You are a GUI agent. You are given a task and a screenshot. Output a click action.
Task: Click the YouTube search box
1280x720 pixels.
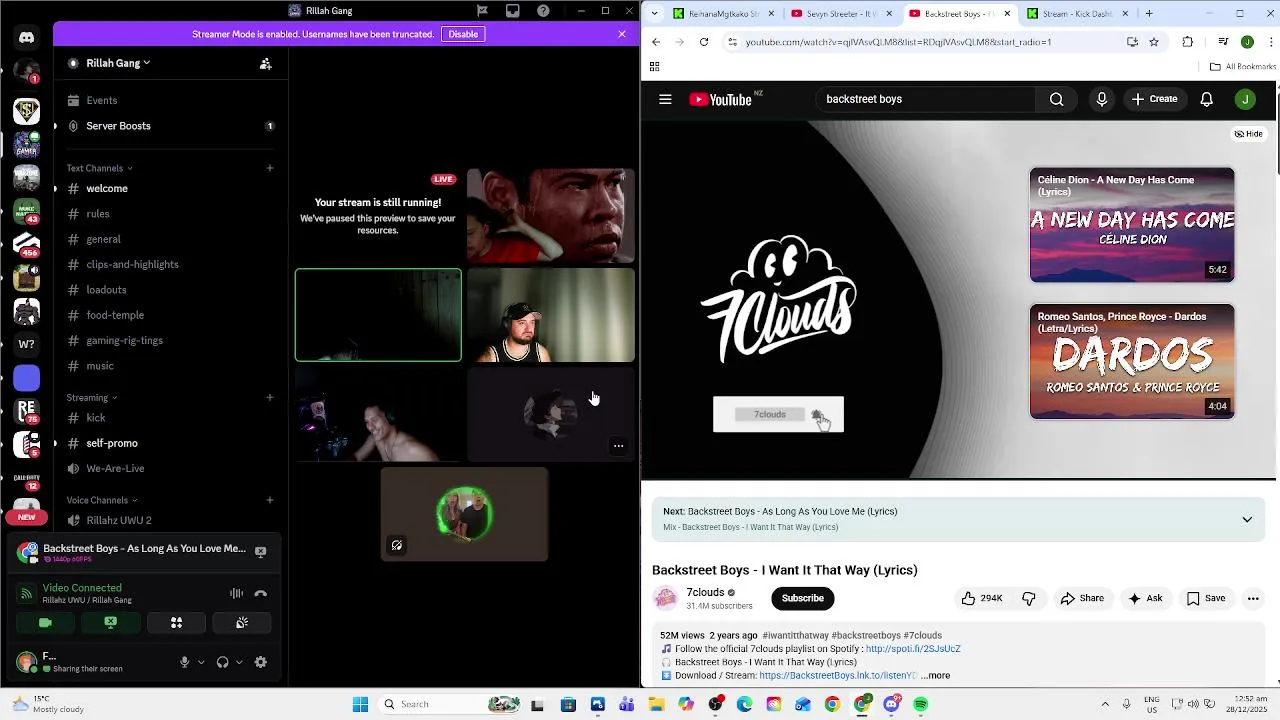925,99
